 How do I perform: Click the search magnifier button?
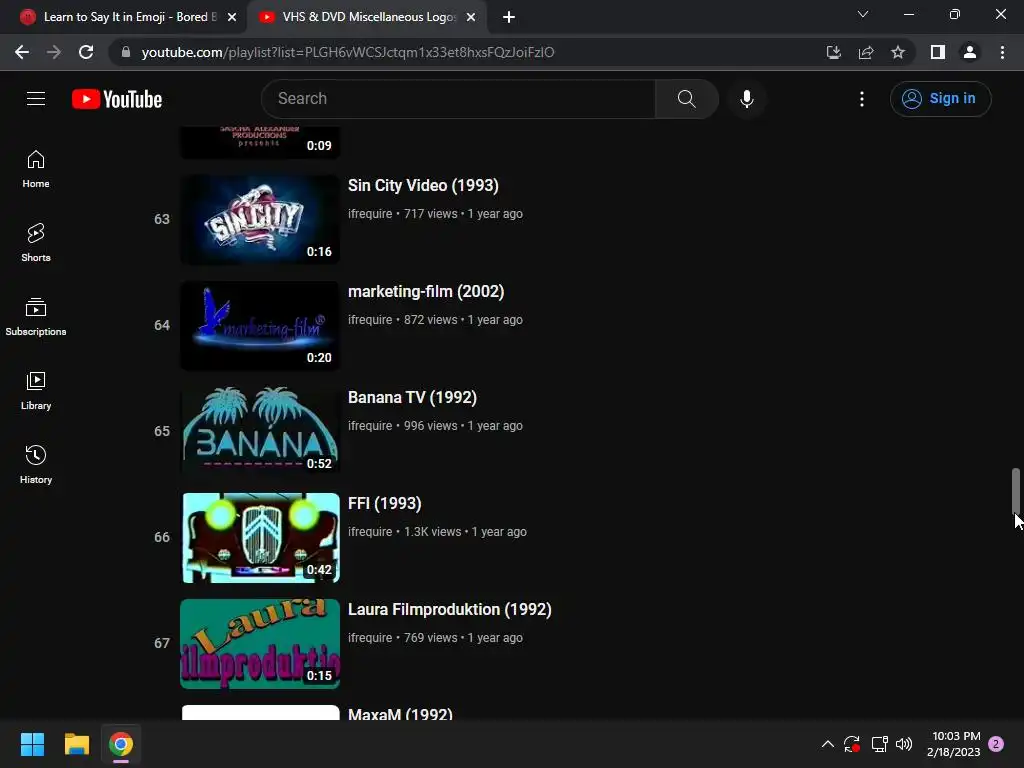(686, 99)
